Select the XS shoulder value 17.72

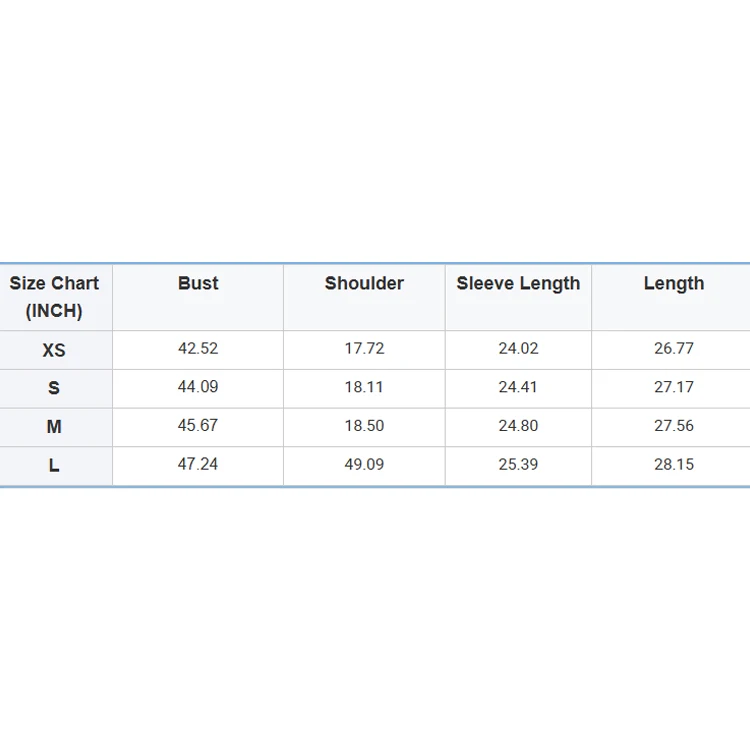364,349
